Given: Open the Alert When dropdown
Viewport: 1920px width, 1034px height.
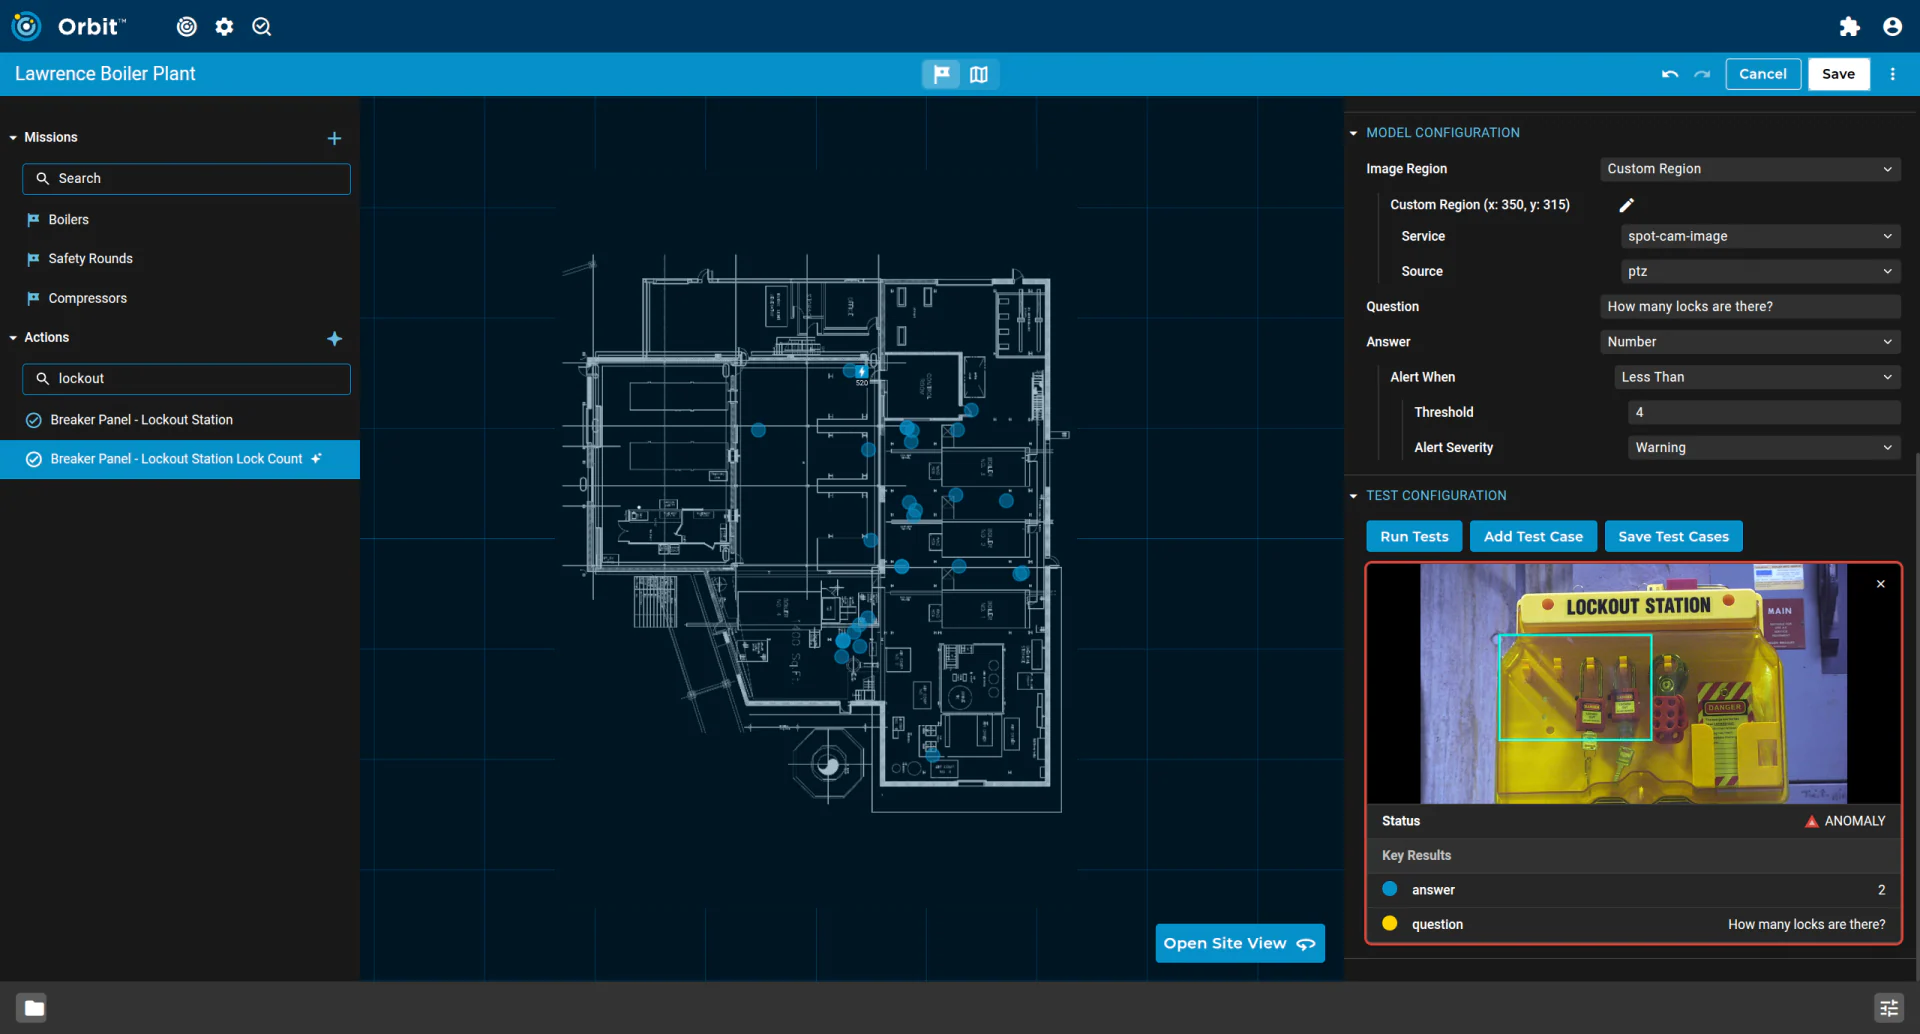Looking at the screenshot, I should (x=1757, y=377).
